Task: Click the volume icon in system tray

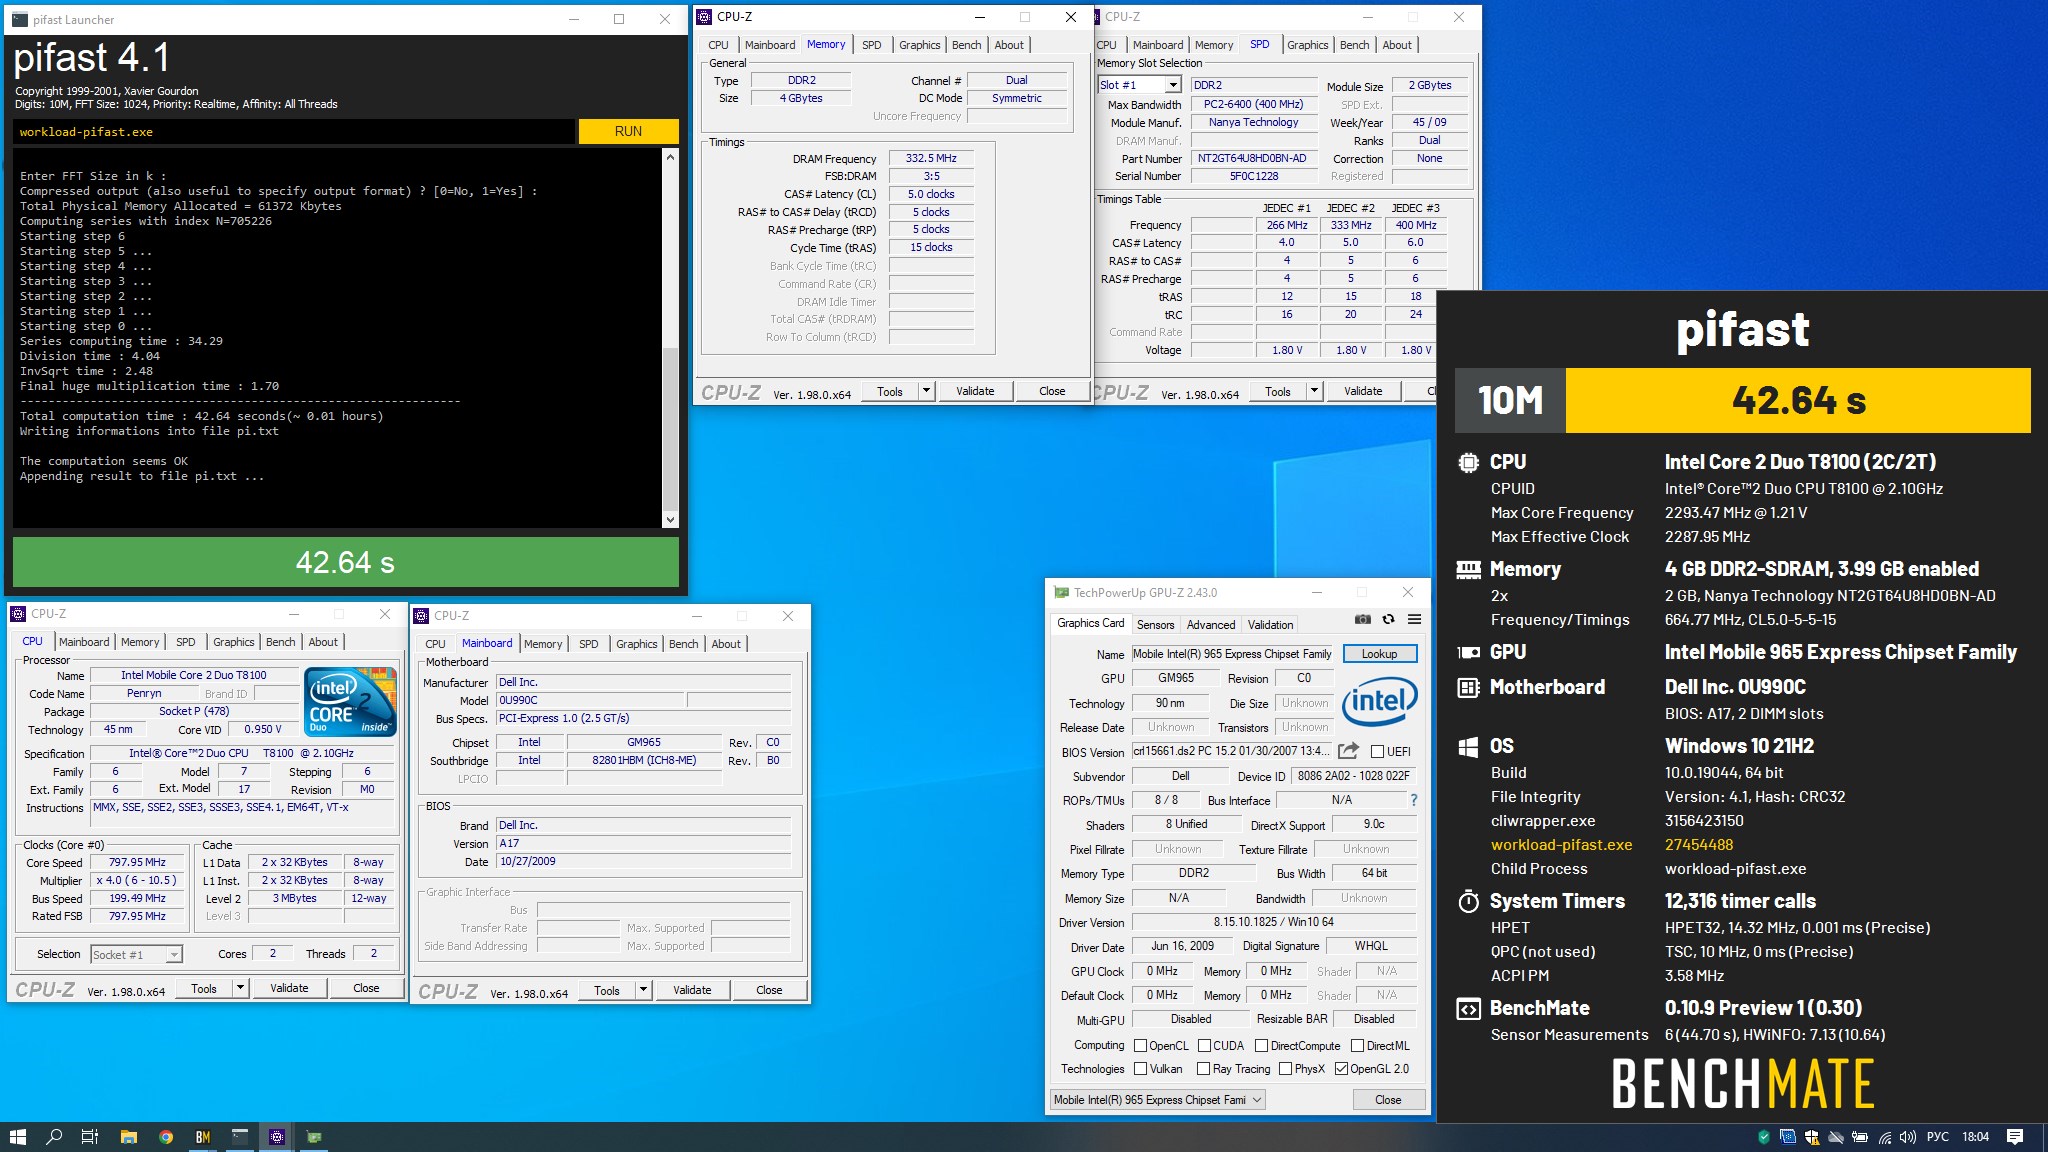Action: [1908, 1137]
